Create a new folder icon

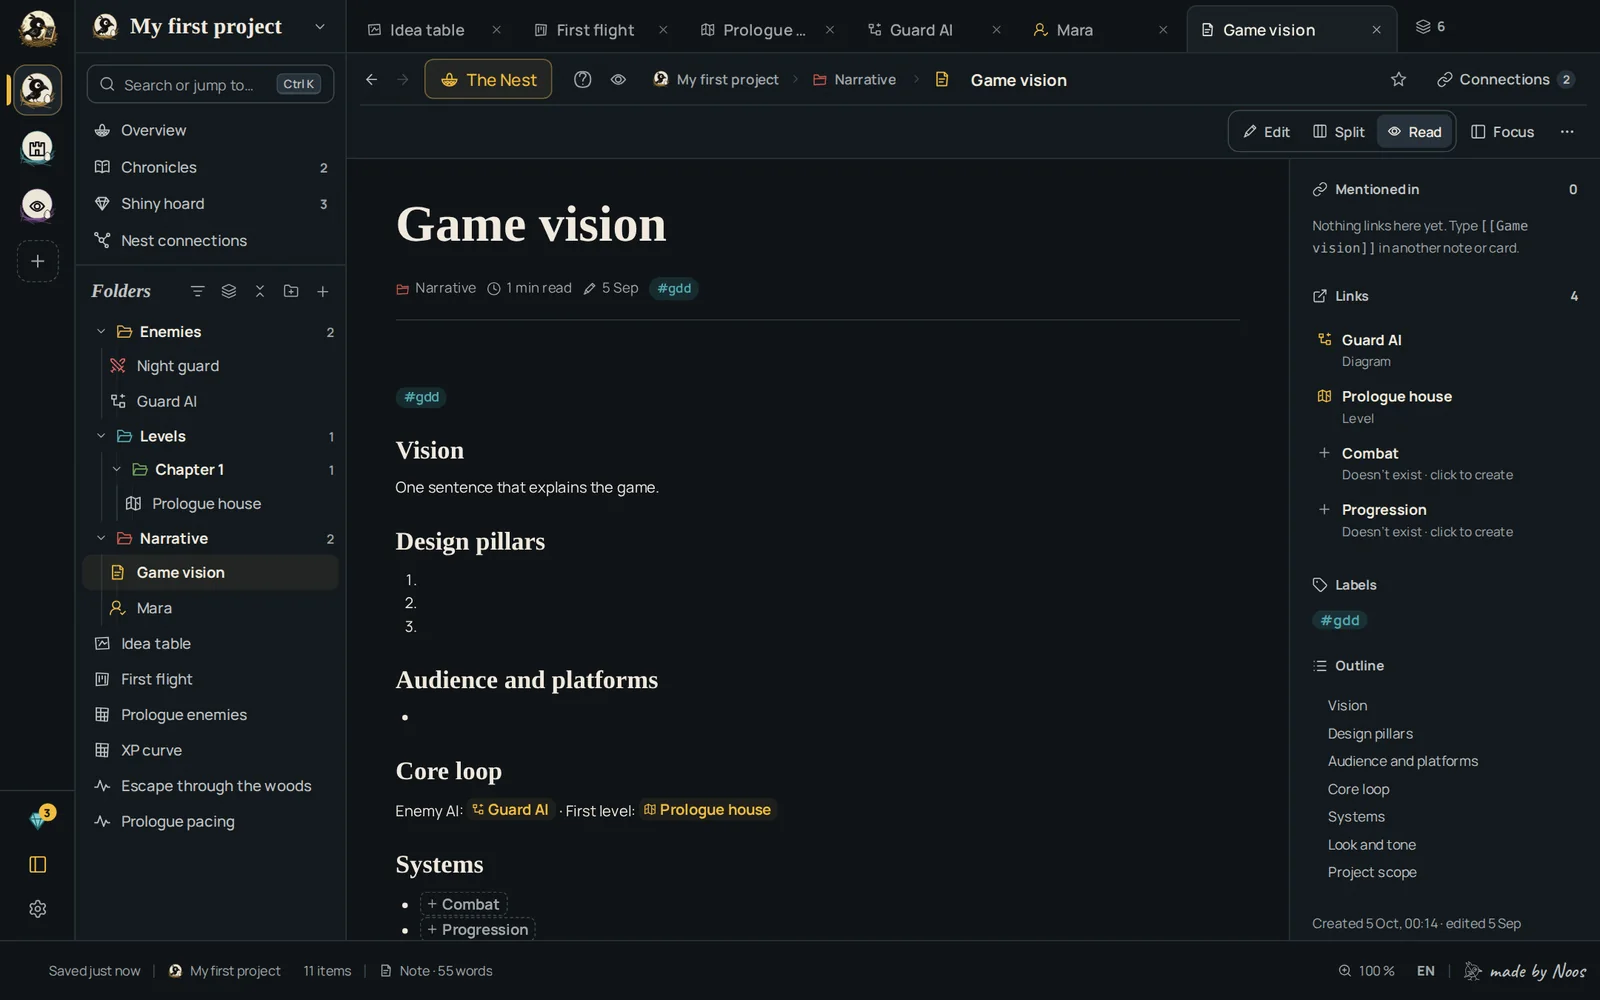pyautogui.click(x=291, y=291)
